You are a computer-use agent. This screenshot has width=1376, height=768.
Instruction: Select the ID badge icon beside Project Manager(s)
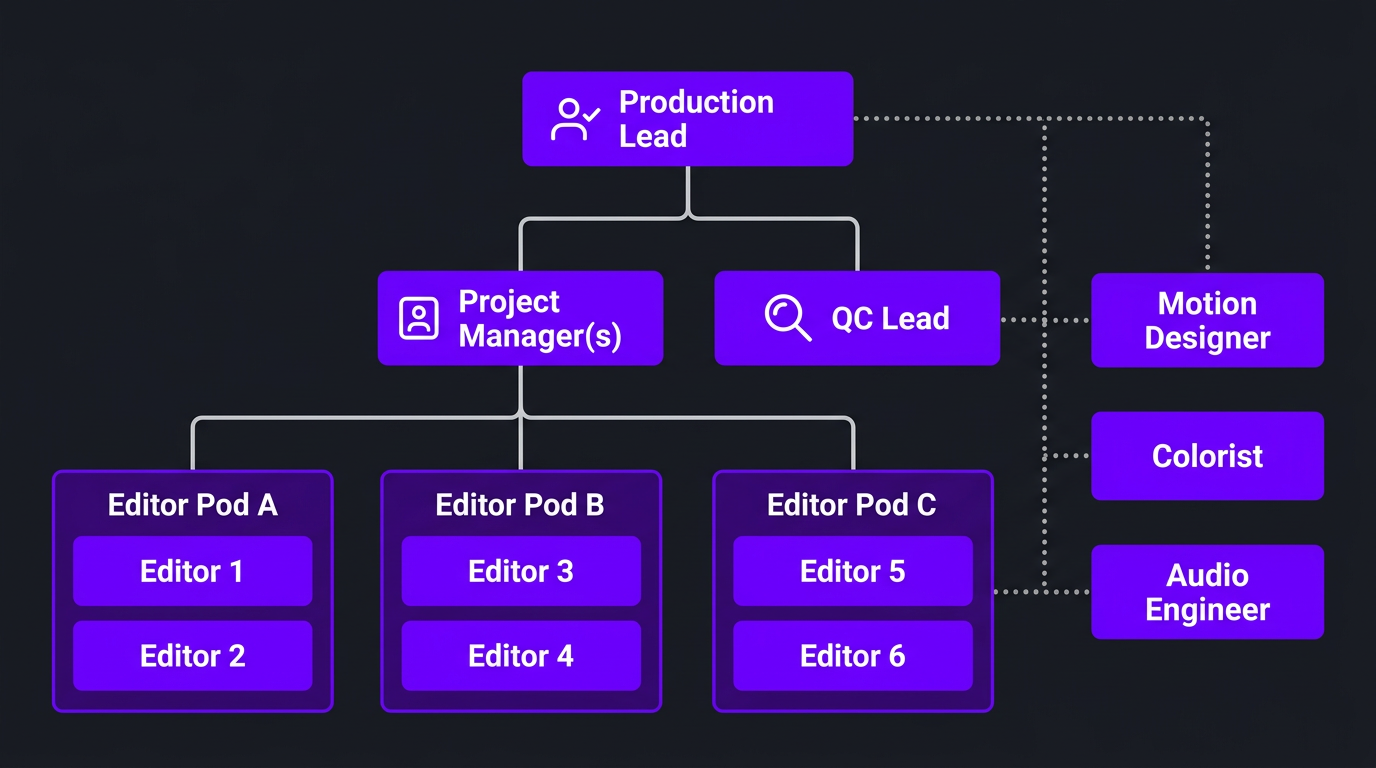pos(418,318)
